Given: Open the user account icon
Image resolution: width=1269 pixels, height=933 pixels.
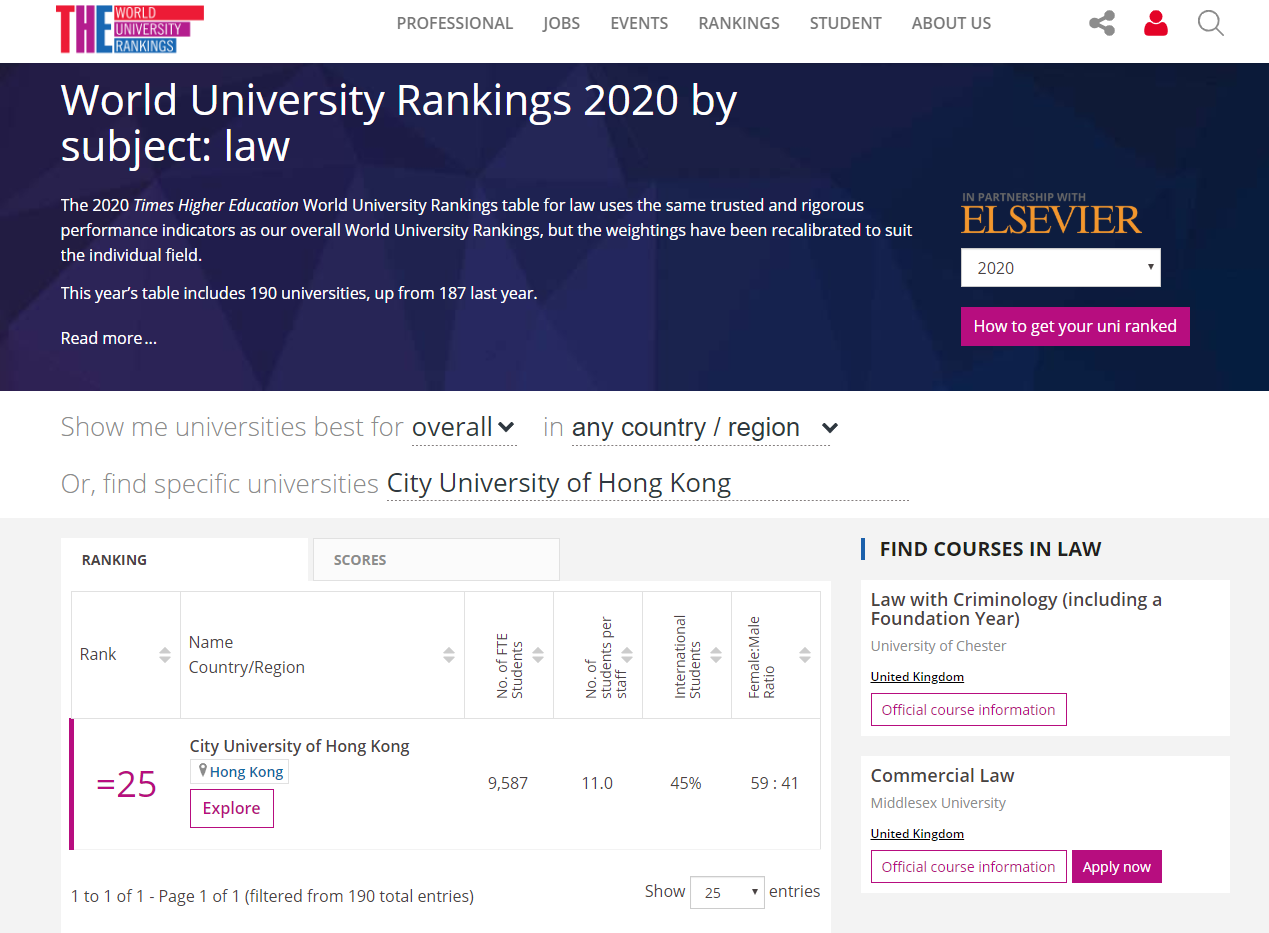Looking at the screenshot, I should coord(1156,23).
